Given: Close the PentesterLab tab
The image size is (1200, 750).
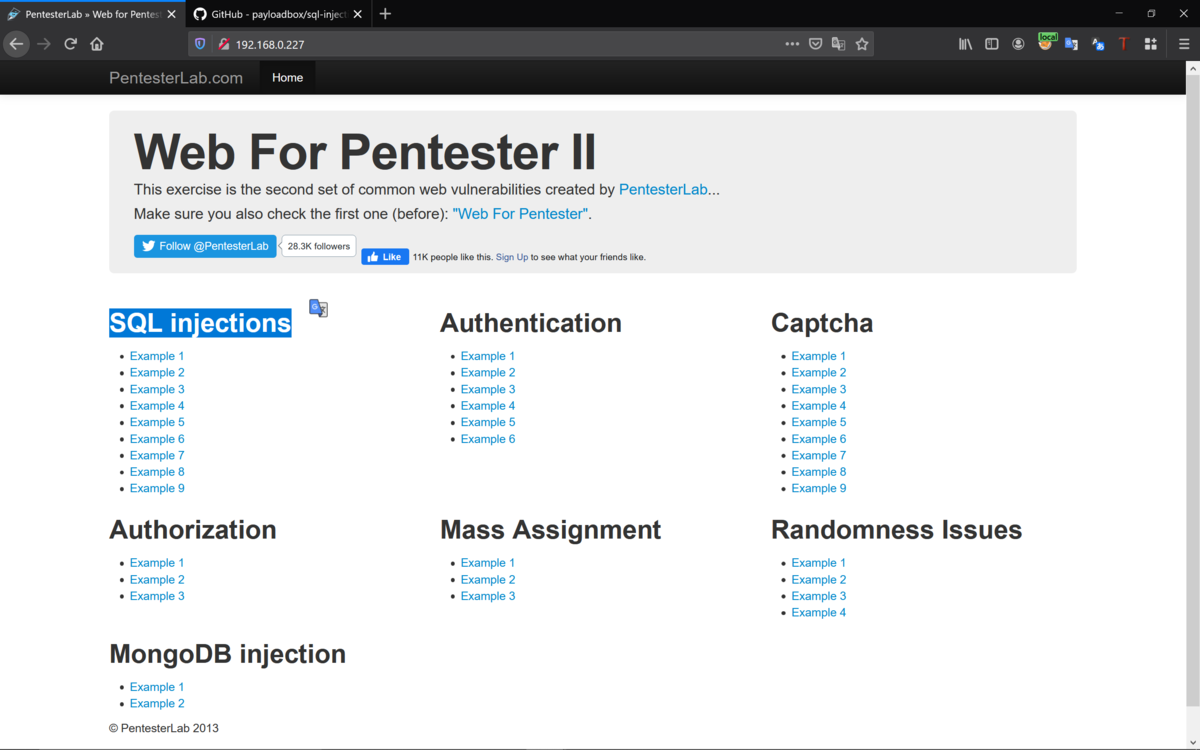Looking at the screenshot, I should click(171, 14).
